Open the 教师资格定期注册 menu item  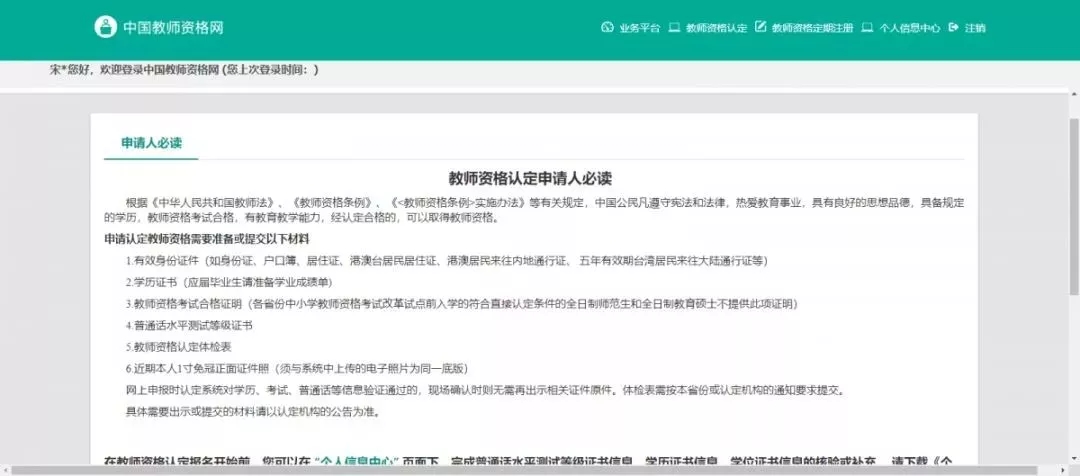[x=813, y=28]
